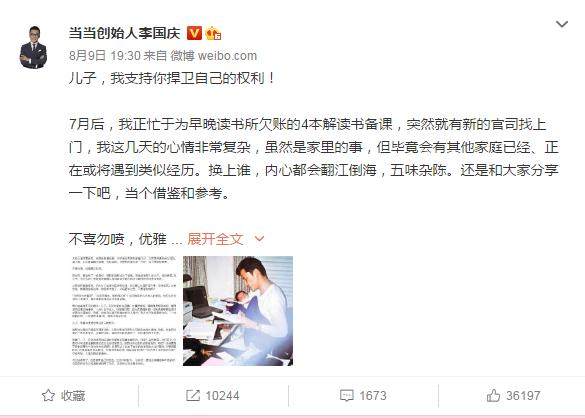Viewport: 585px width, 418px height.
Task: Click the orange V verified badge
Action: coord(194,33)
